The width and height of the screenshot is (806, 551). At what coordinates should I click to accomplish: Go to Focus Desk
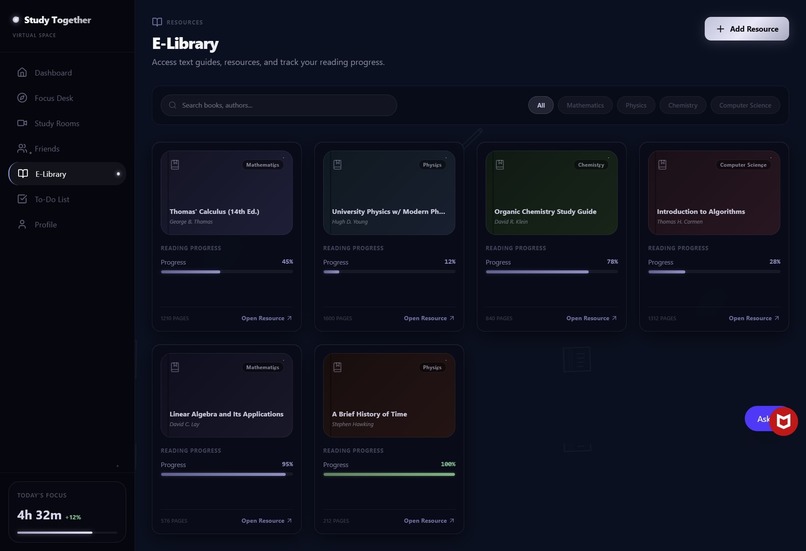click(x=67, y=98)
